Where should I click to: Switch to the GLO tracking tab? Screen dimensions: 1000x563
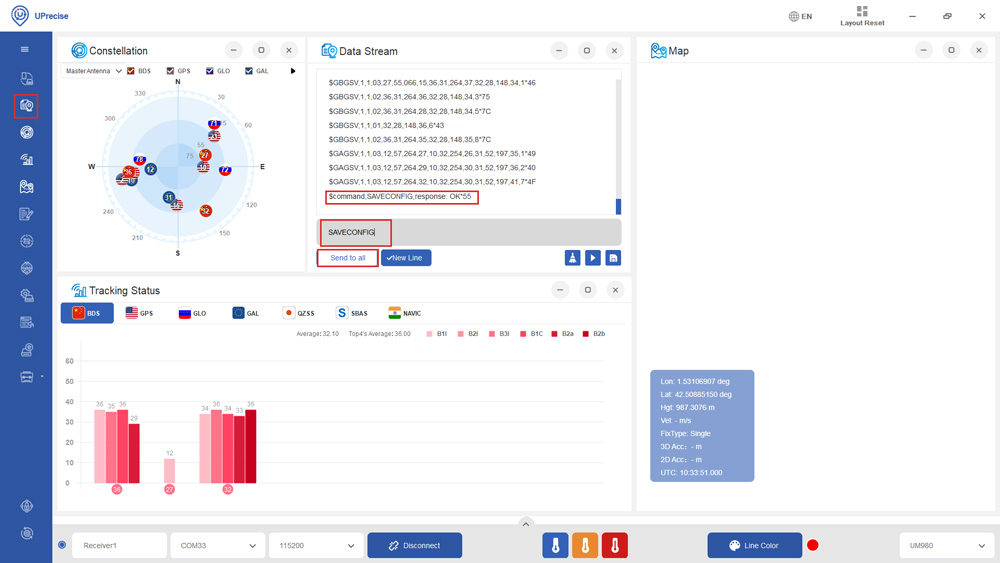click(192, 313)
